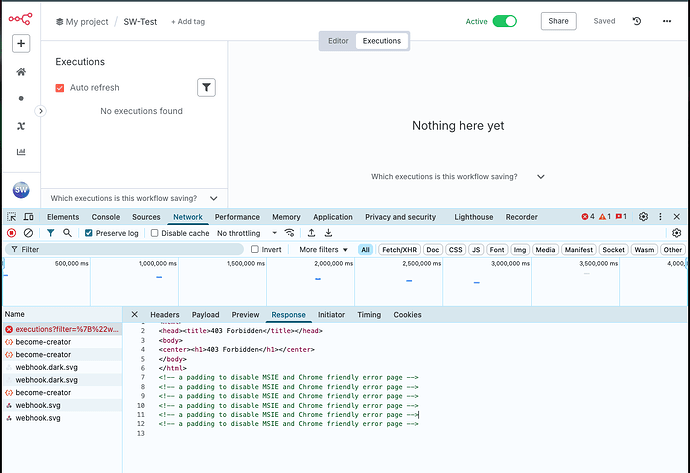Click the SW user avatar
The height and width of the screenshot is (473, 690).
21,190
